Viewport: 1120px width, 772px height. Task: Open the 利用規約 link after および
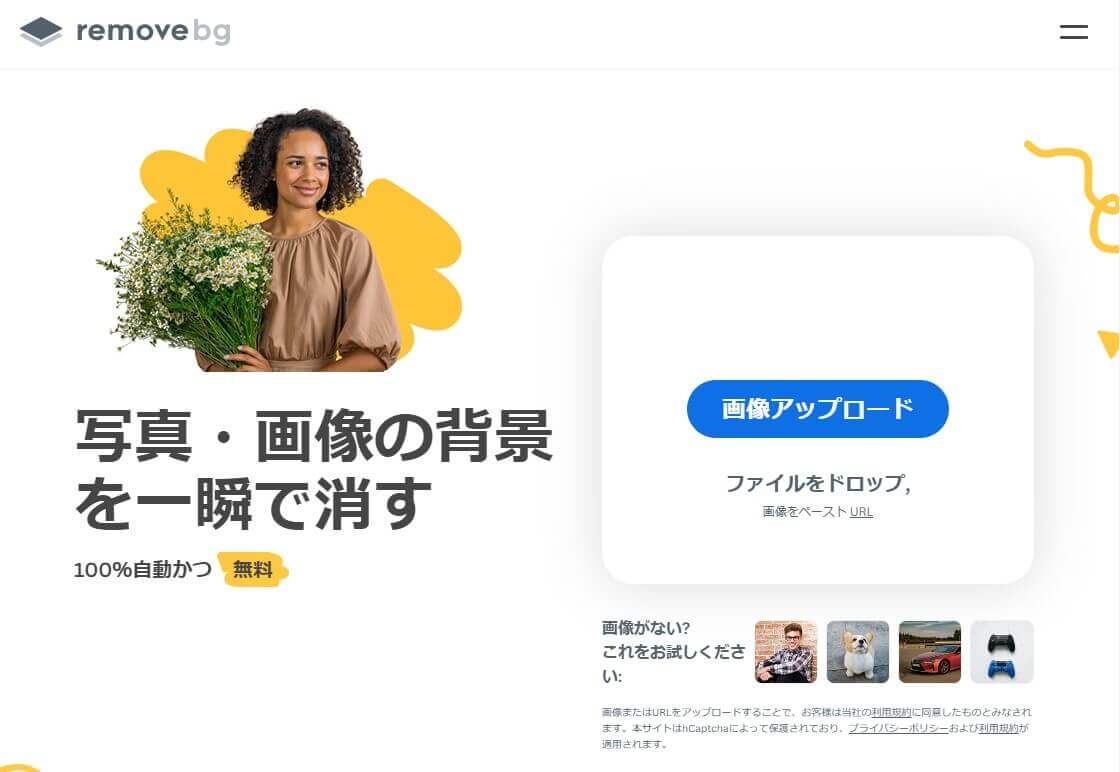(998, 728)
